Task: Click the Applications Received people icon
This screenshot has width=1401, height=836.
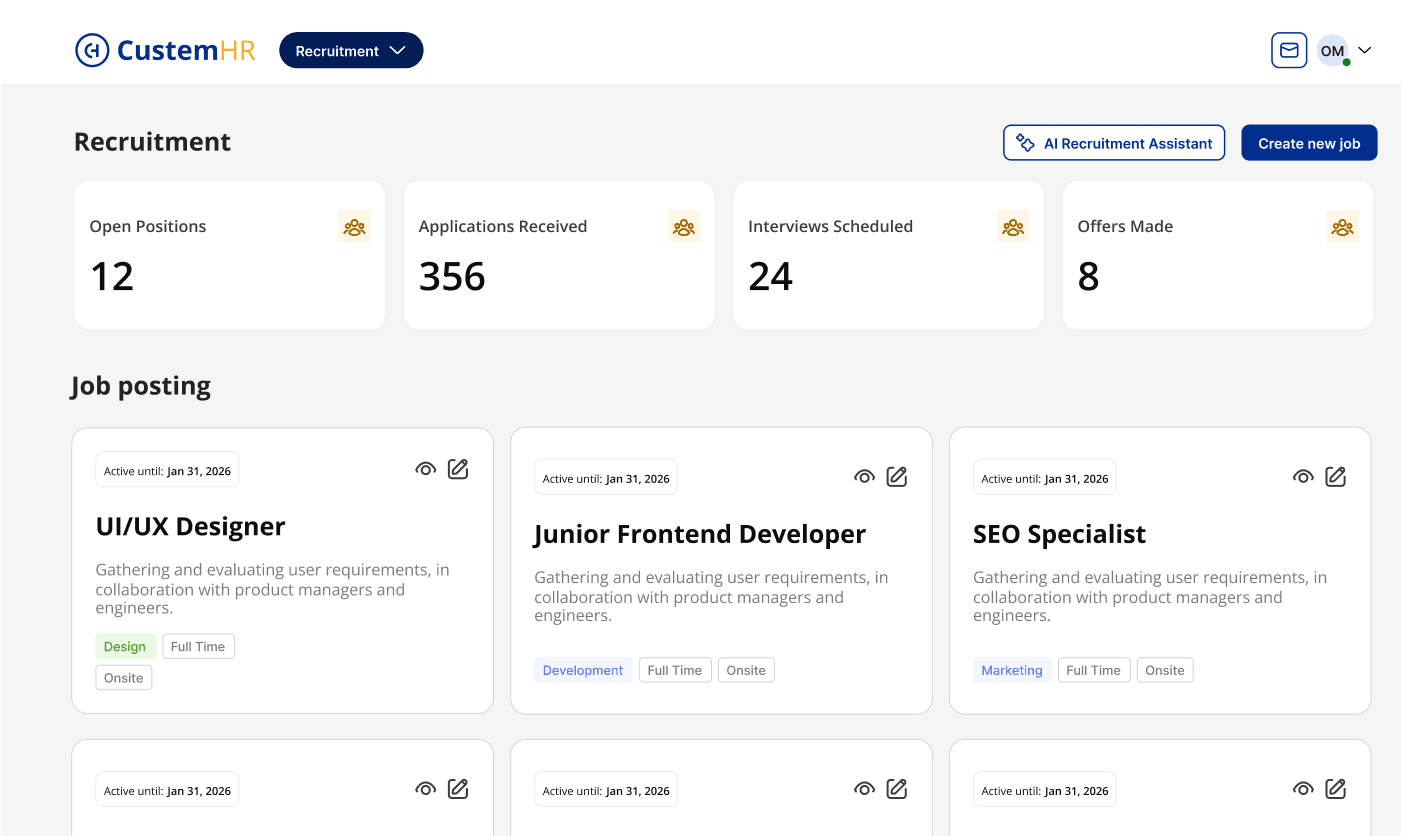Action: tap(684, 227)
